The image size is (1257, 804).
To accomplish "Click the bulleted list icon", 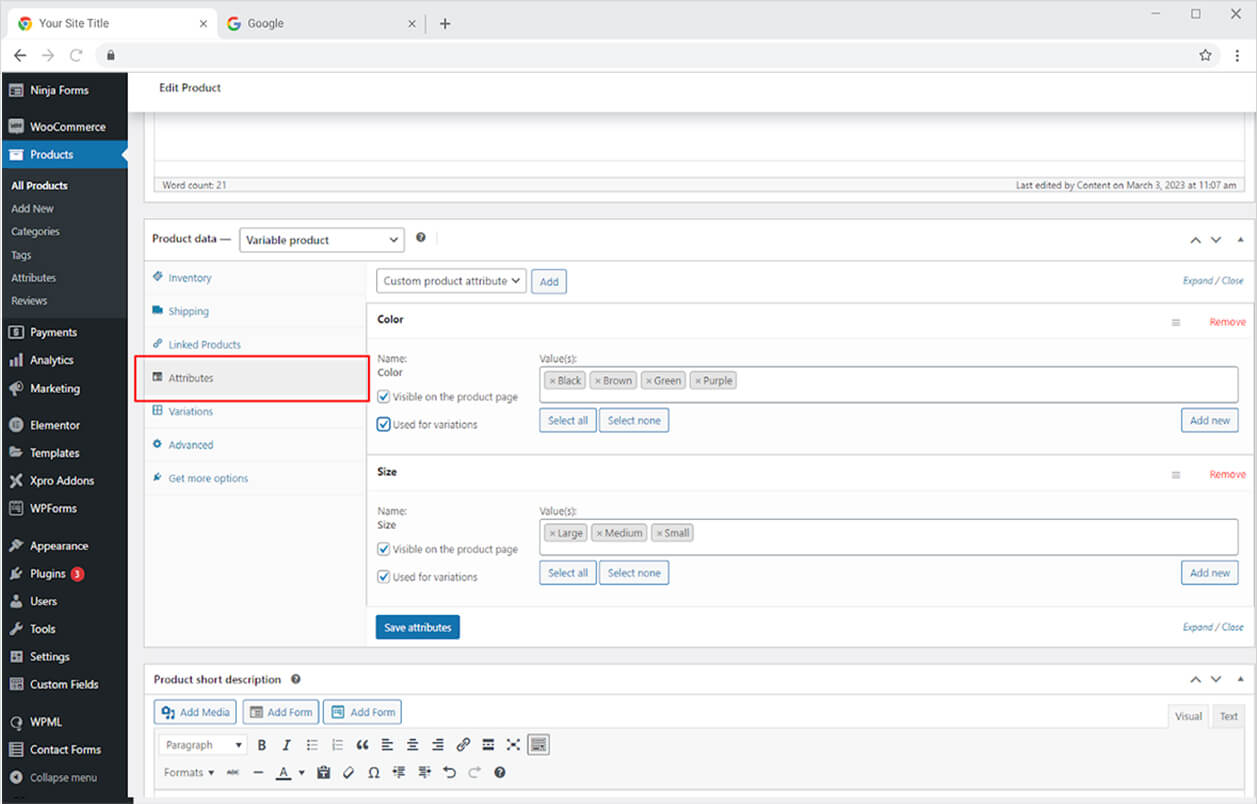I will 312,745.
